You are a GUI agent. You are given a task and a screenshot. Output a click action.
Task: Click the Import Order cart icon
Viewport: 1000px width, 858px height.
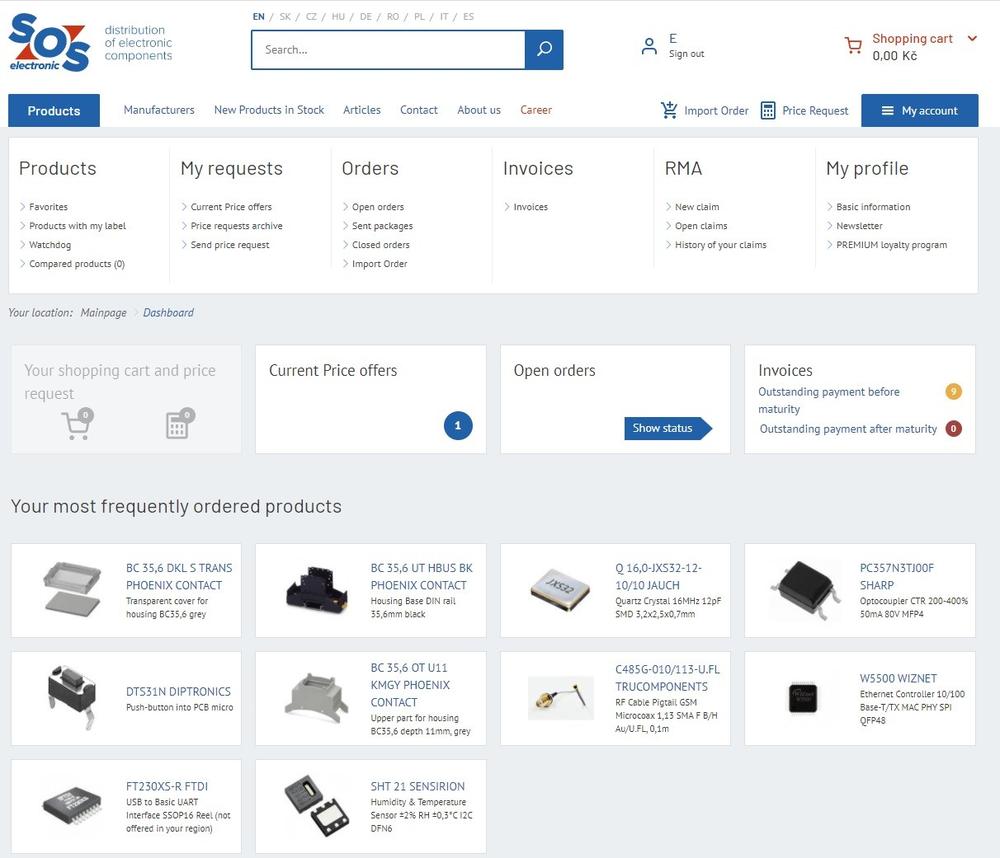pyautogui.click(x=669, y=110)
